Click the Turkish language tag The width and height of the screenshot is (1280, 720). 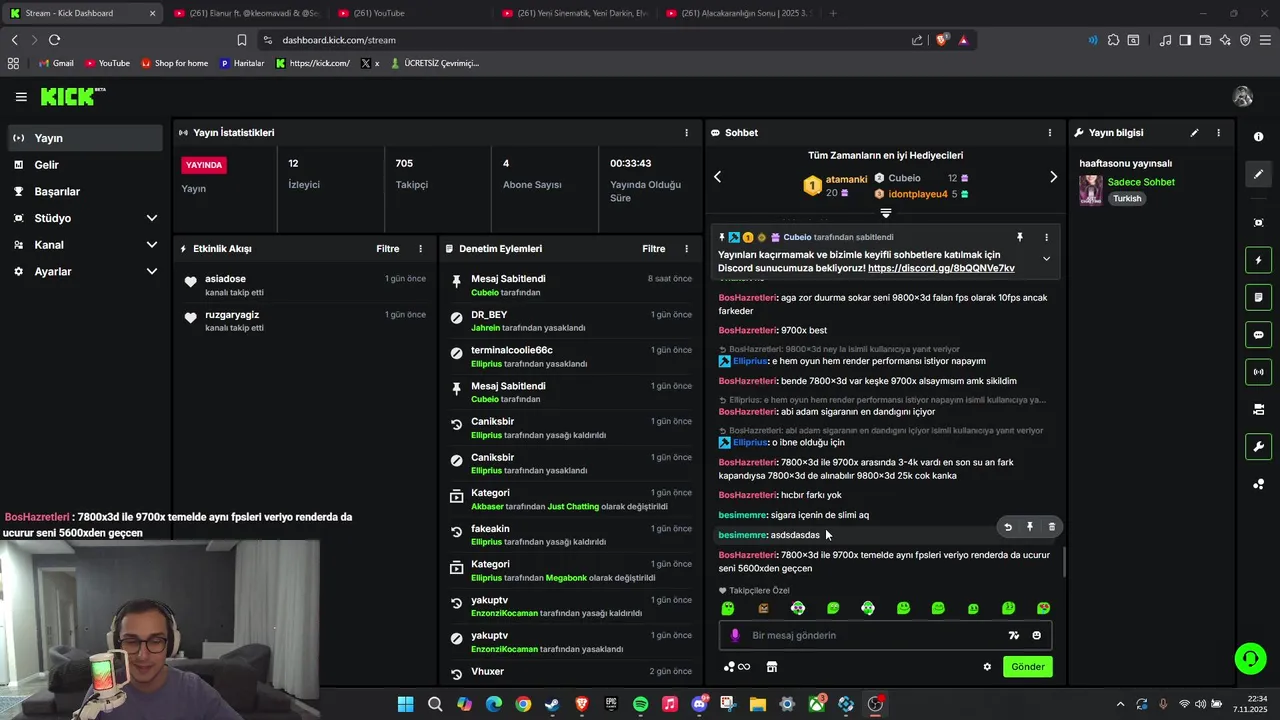pyautogui.click(x=1127, y=199)
